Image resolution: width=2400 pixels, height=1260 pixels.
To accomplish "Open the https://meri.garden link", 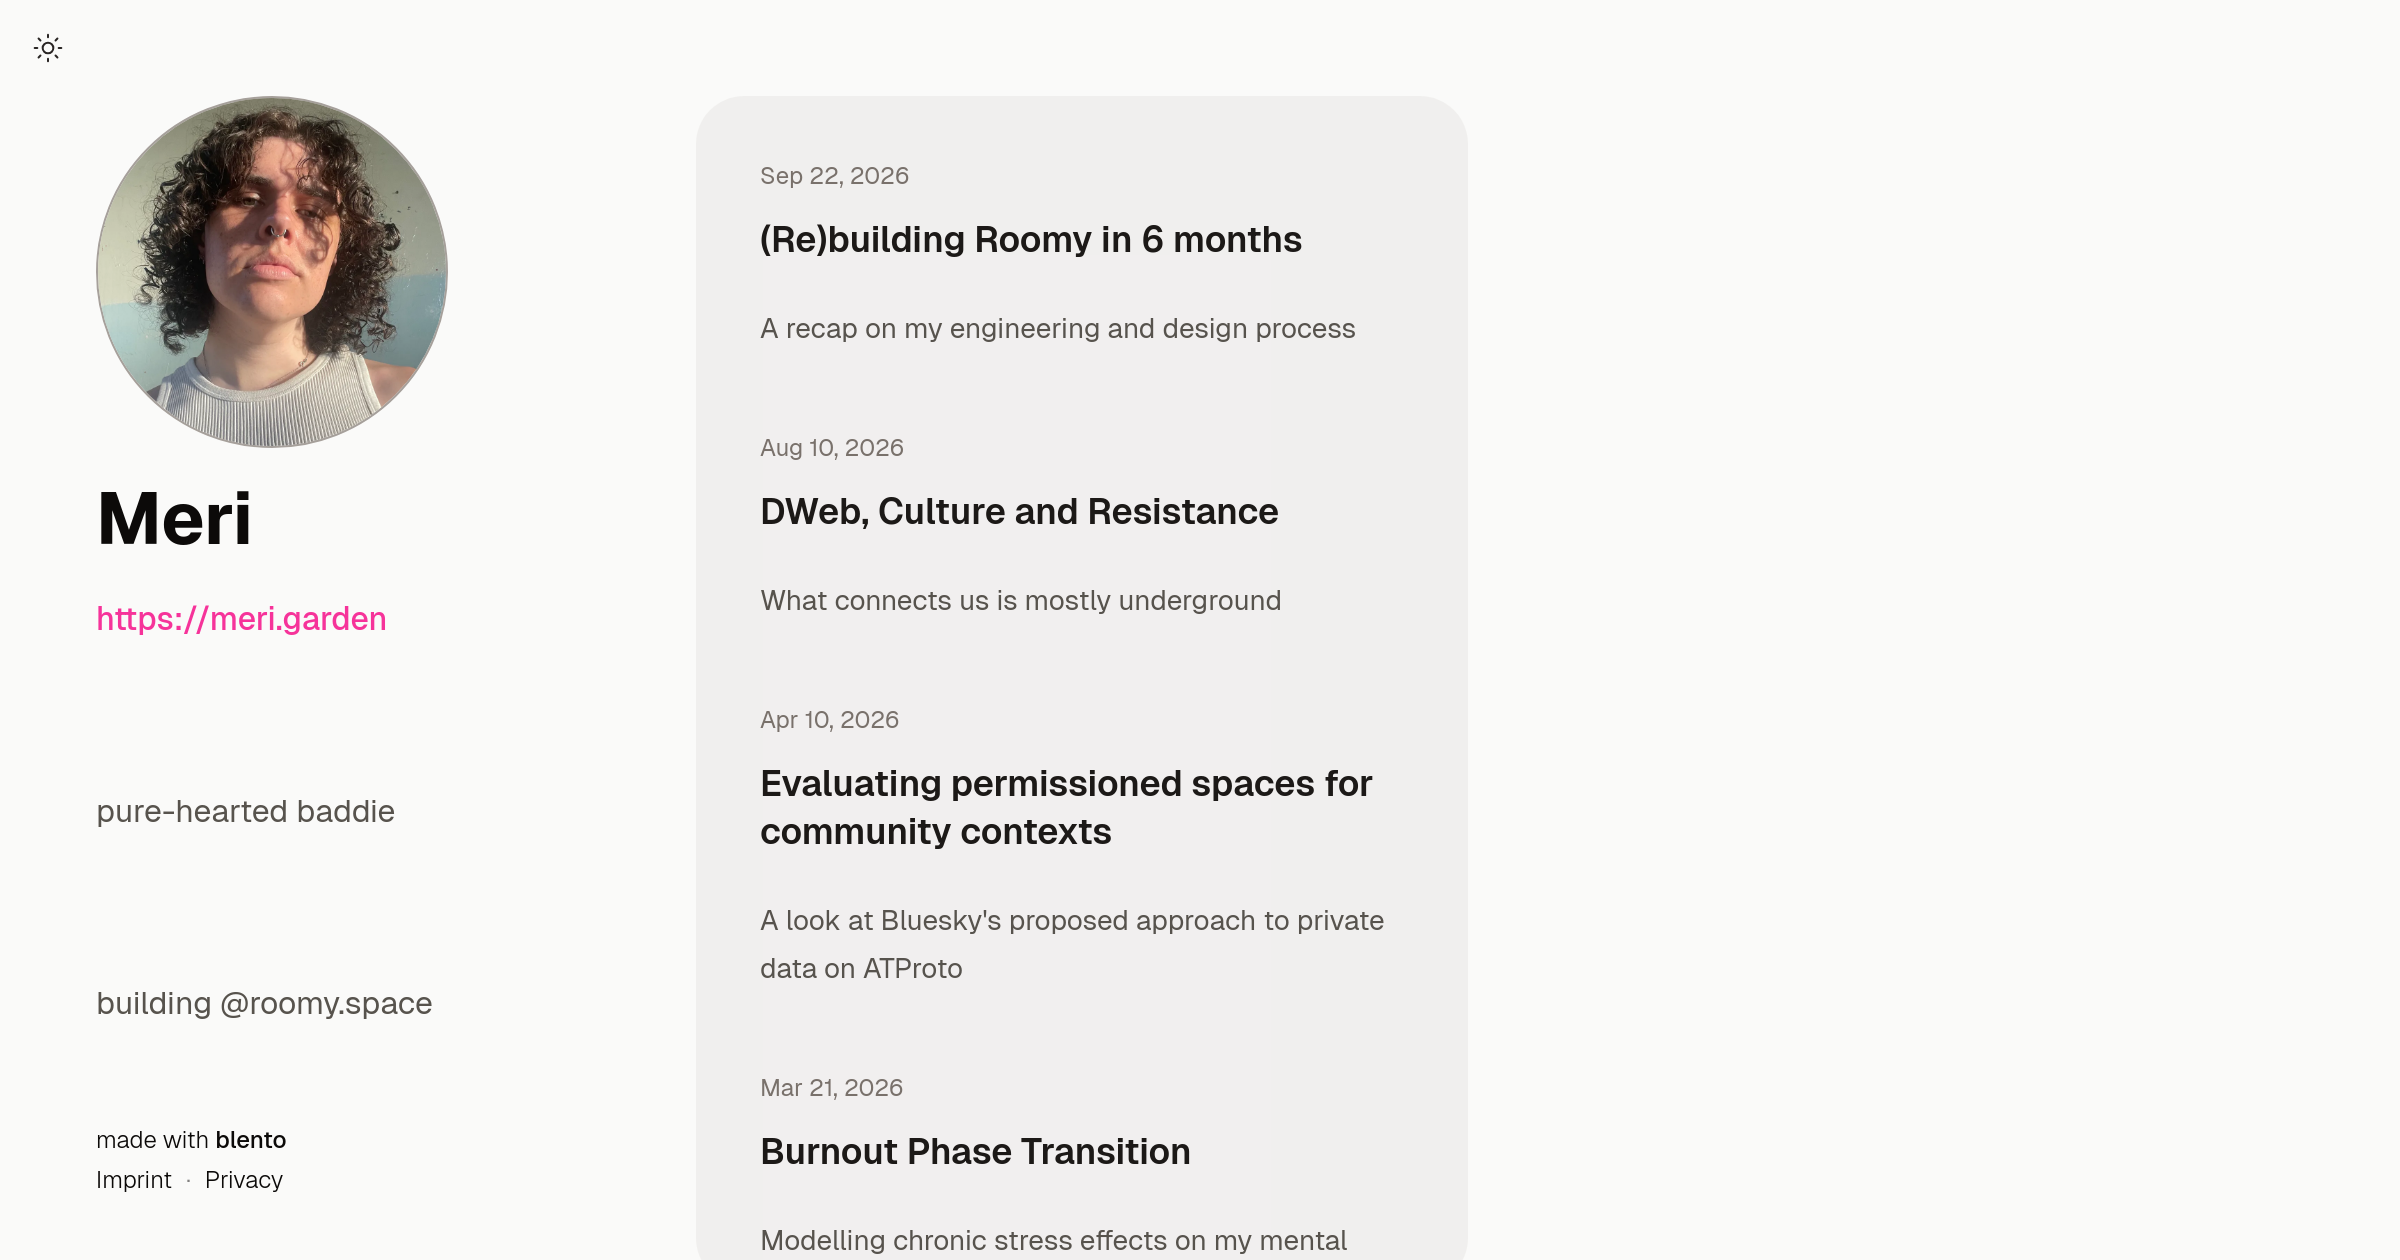I will coord(241,619).
